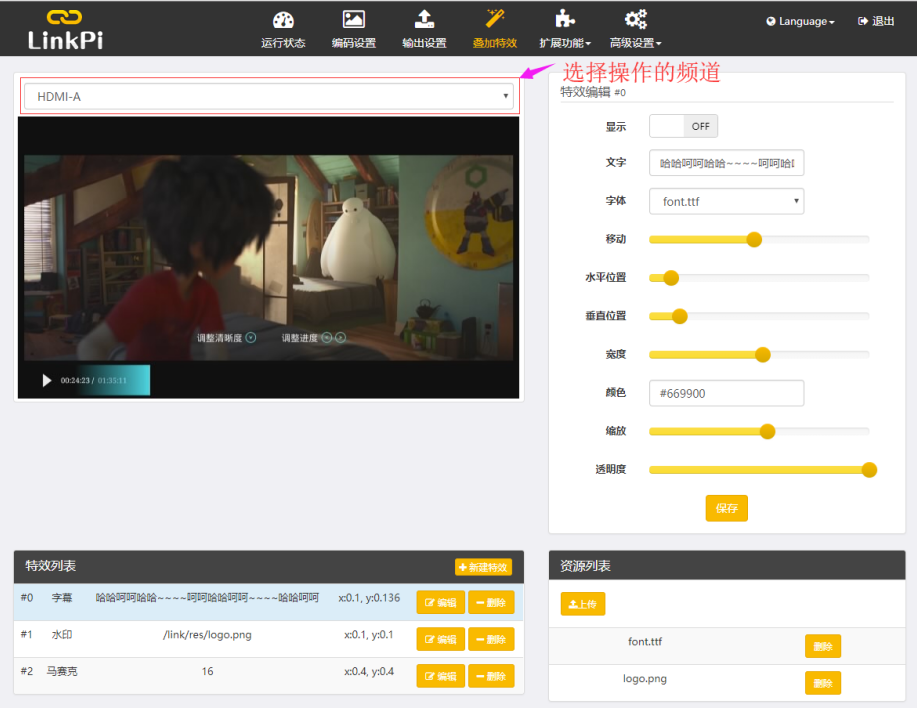Click the globe icon beside Language
Viewport: 917px width, 712px height.
coord(771,22)
